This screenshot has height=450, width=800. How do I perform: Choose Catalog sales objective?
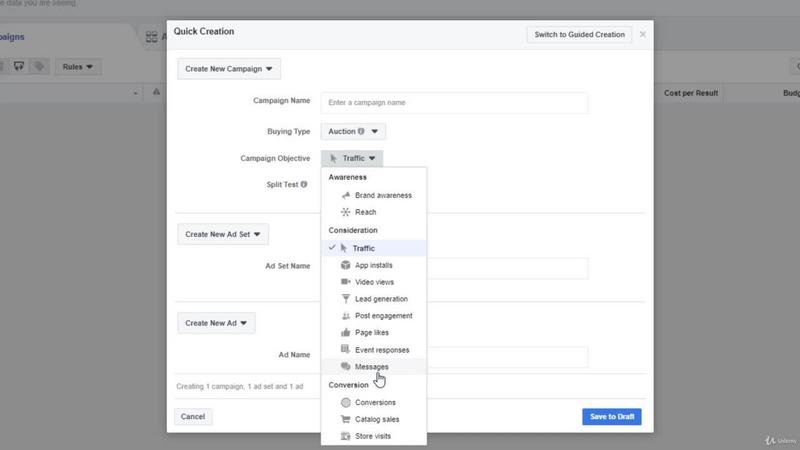[x=374, y=419]
